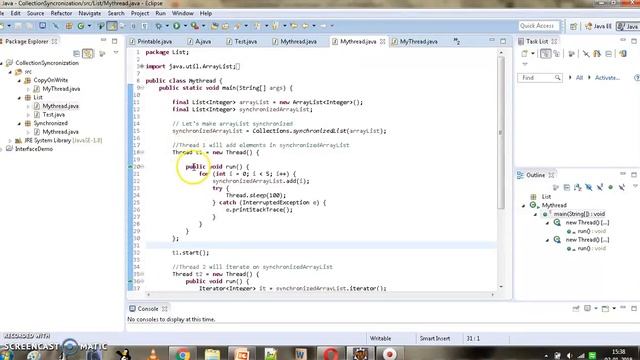Collapse the CopyOnWrite package in the tree
The width and height of the screenshot is (640, 360).
click(x=19, y=80)
